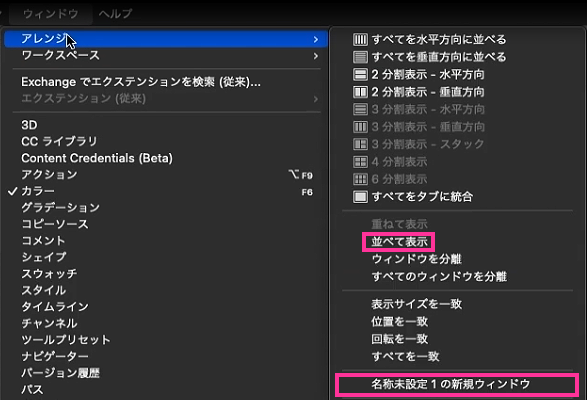Viewport: 587px width, 400px height.
Task: Expand the ワークスペース submenu arrow
Action: click(316, 56)
